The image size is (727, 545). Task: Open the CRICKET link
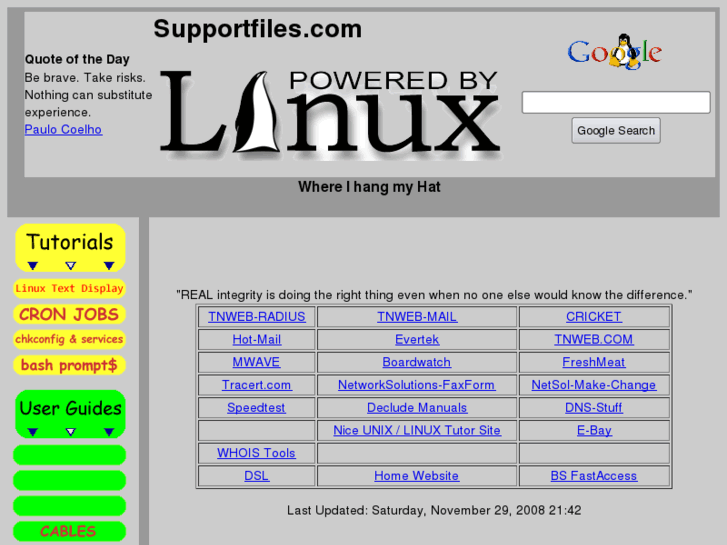point(594,316)
